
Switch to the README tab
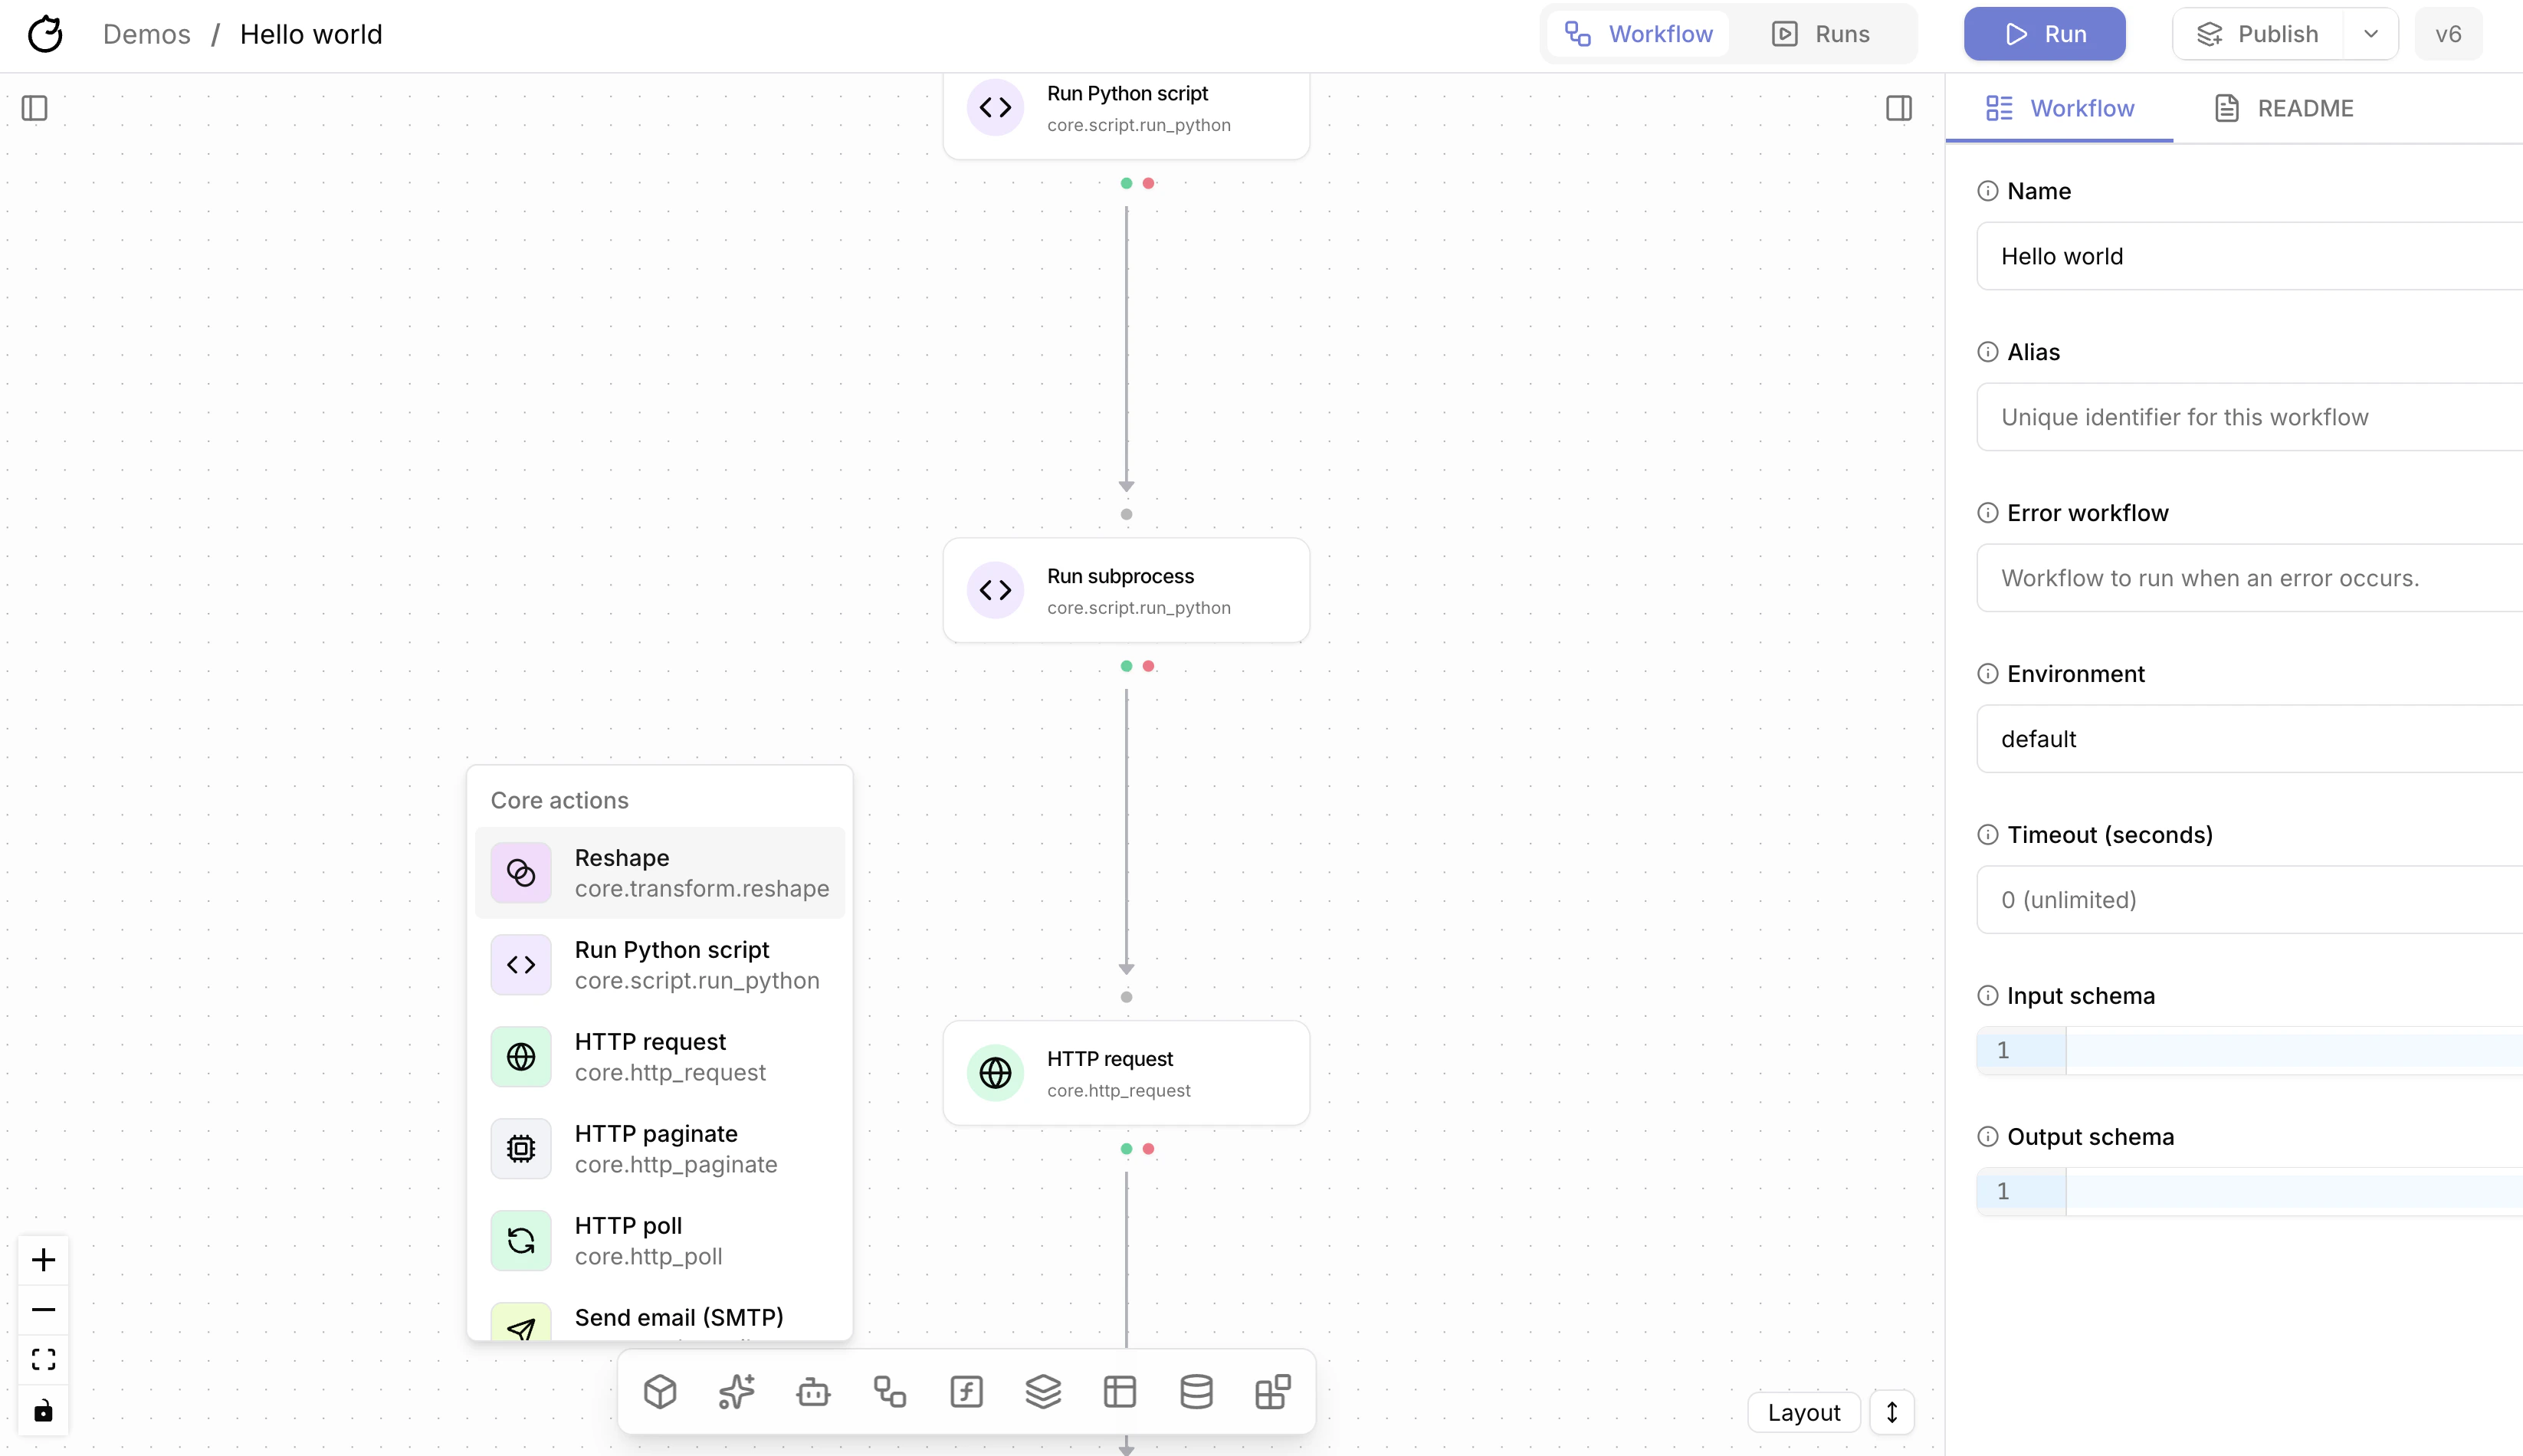tap(2284, 108)
